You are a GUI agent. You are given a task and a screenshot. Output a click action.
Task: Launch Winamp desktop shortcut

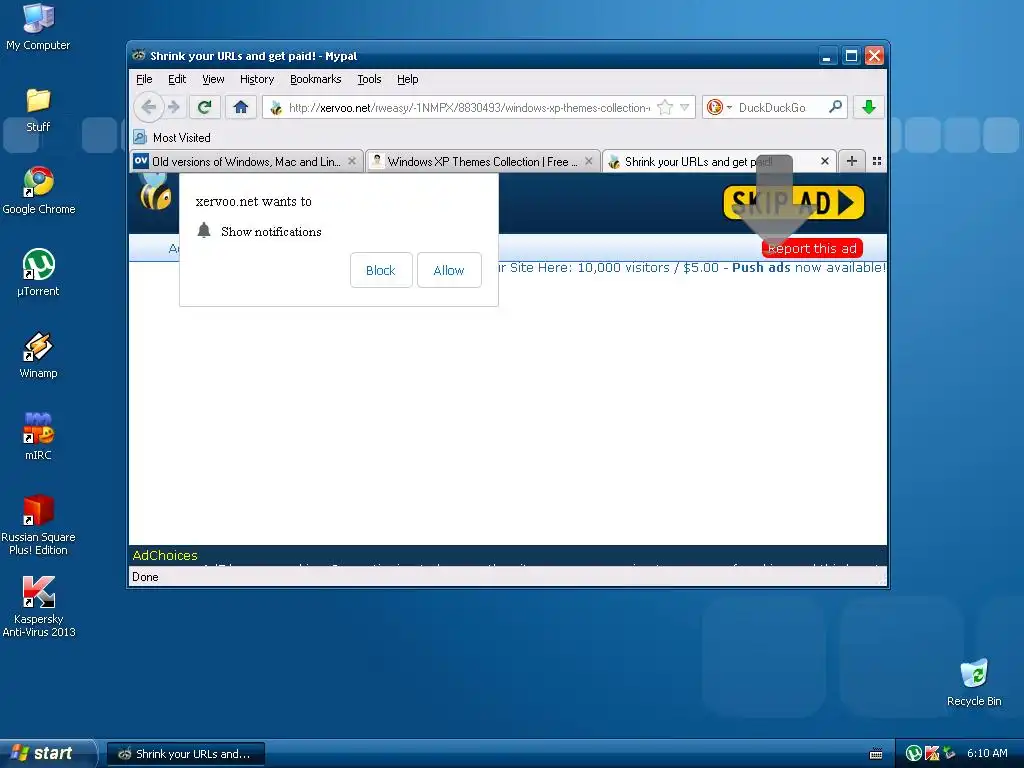(38, 355)
